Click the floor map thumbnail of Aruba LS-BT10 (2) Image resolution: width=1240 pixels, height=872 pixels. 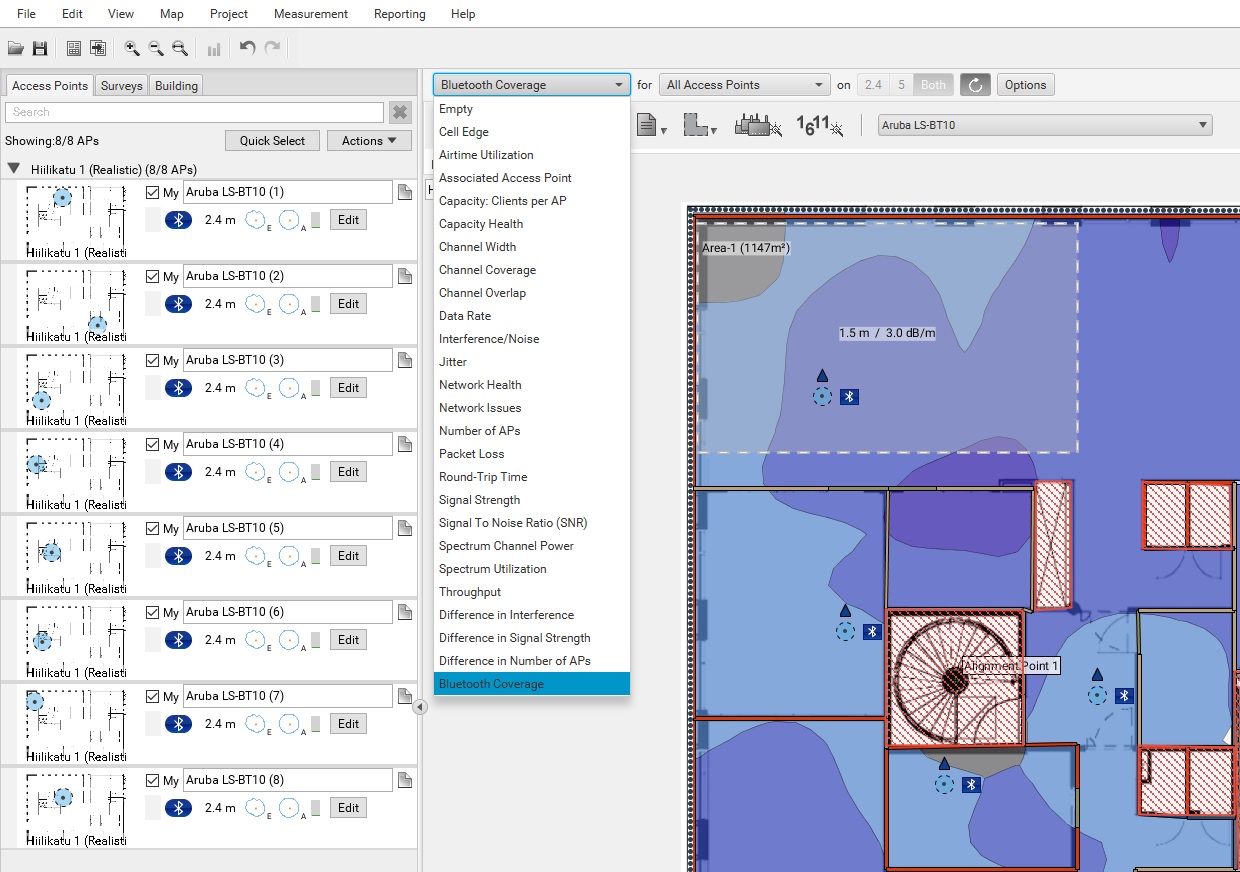click(x=76, y=304)
